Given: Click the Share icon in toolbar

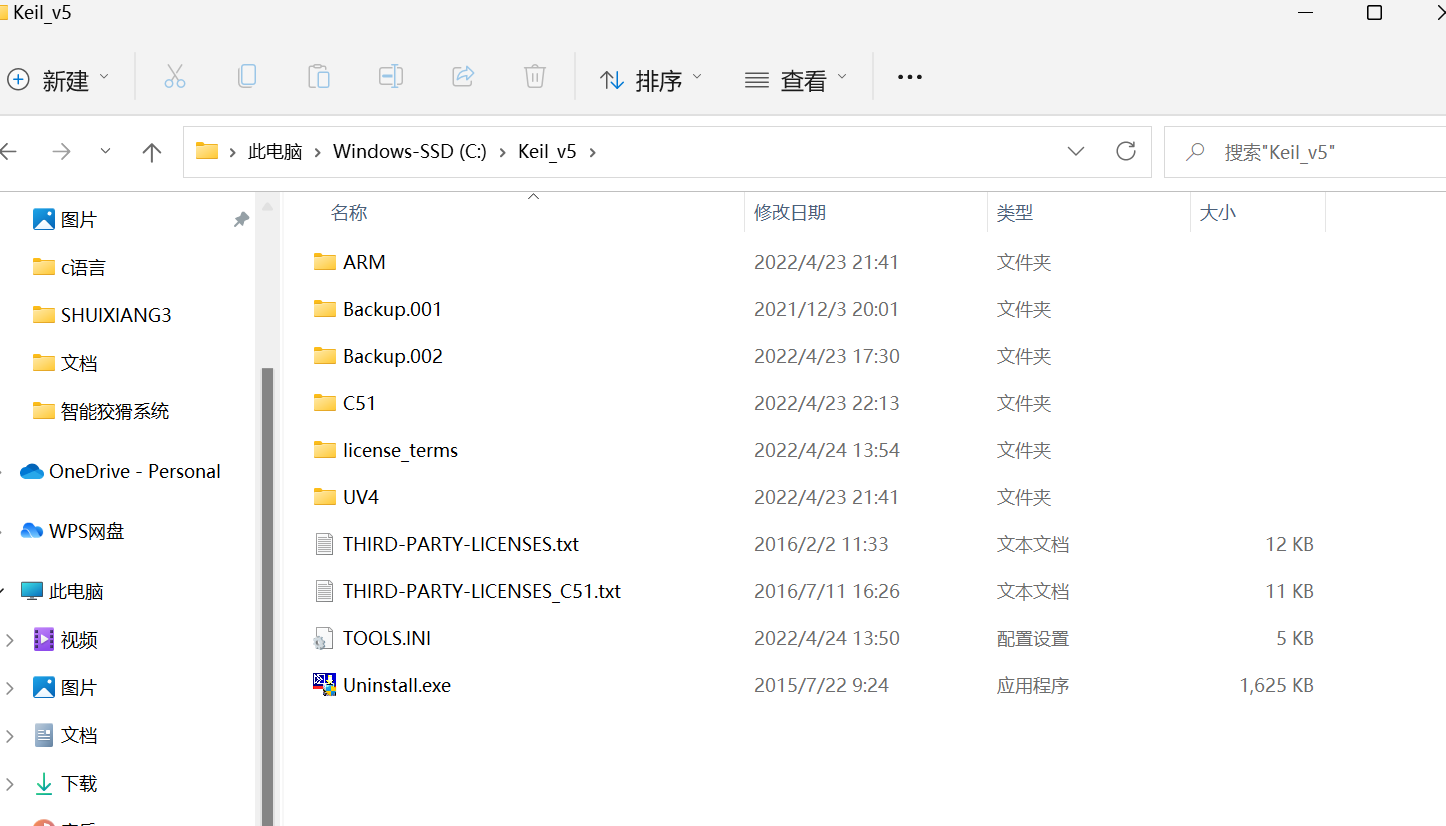Looking at the screenshot, I should 463,76.
